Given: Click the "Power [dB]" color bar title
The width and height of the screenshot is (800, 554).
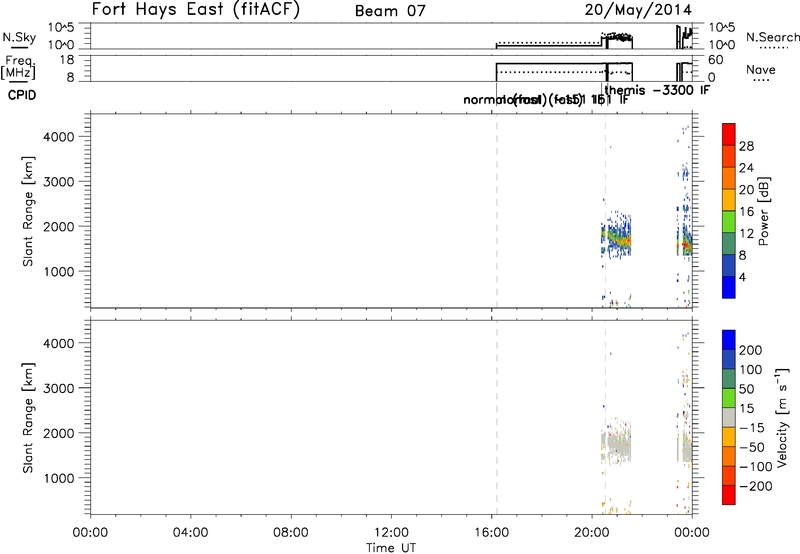Looking at the screenshot, I should pos(764,211).
